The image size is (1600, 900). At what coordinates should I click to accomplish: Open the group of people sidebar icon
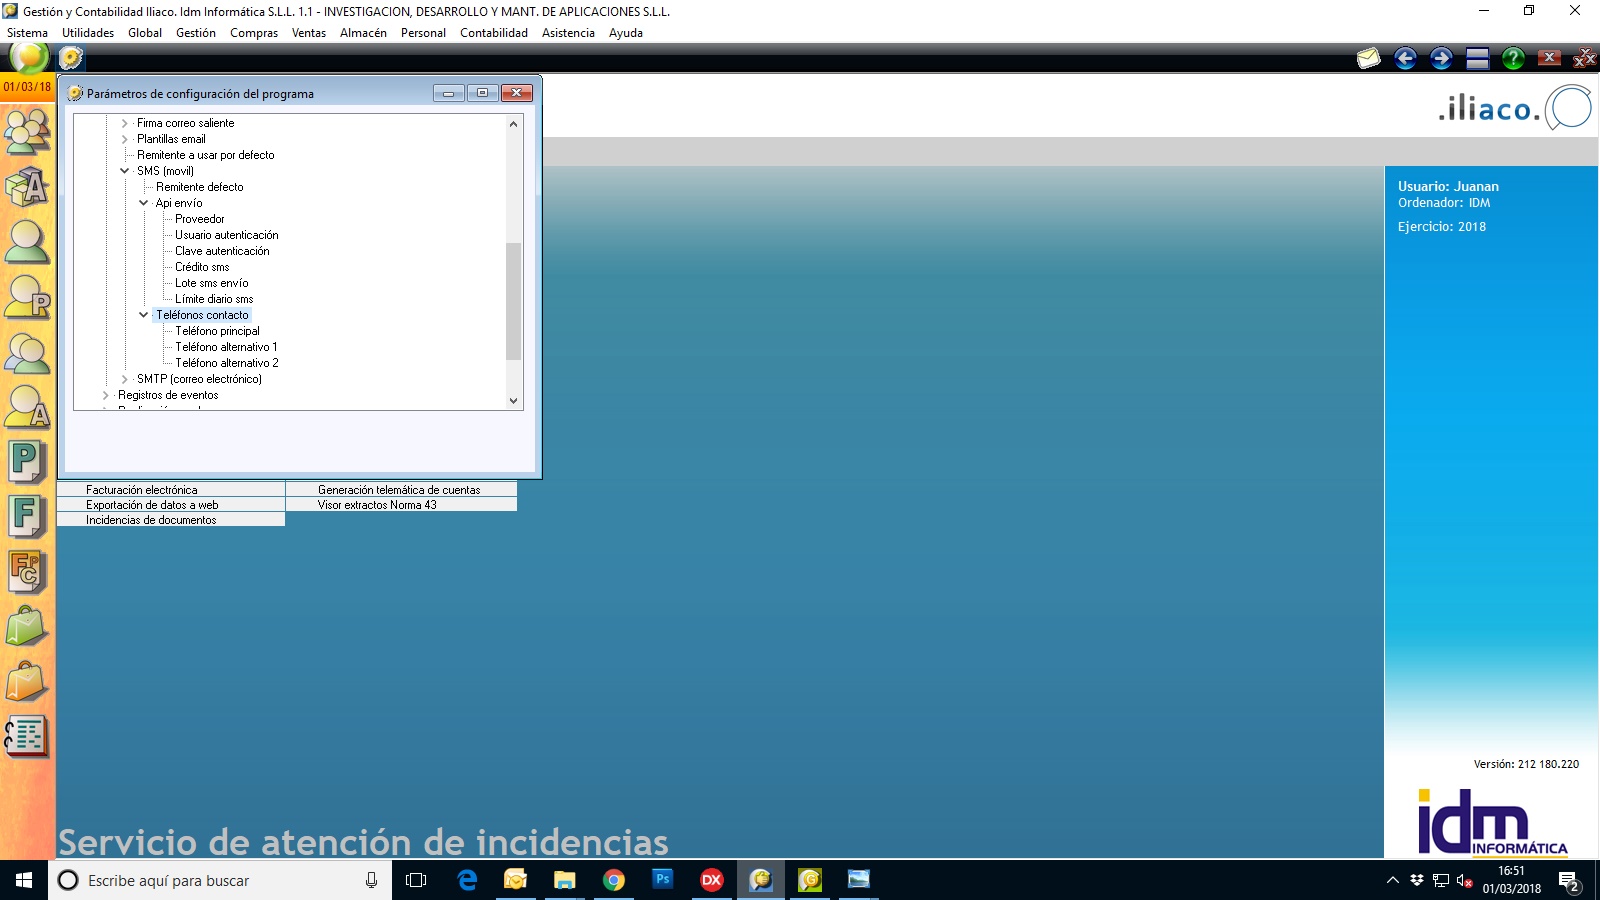coord(27,130)
